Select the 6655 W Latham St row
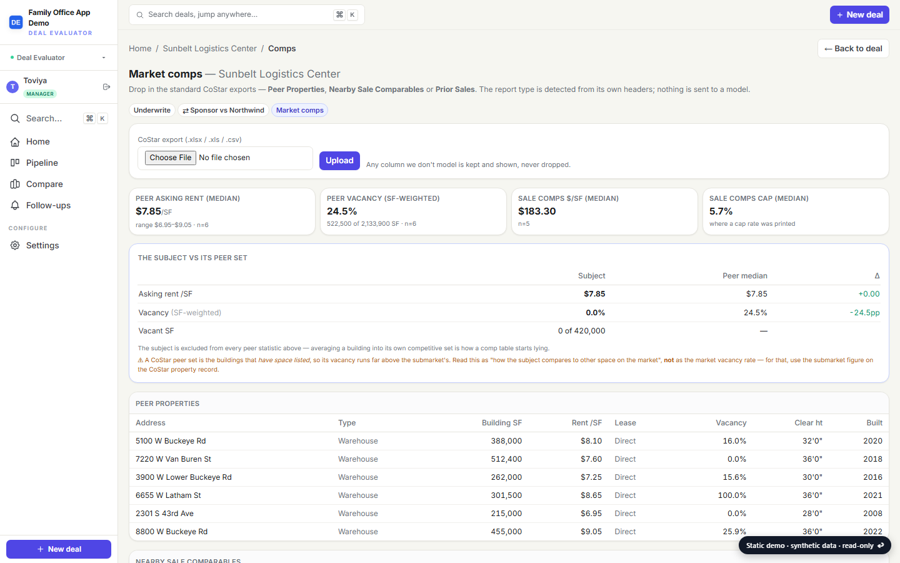Viewport: 900px width, 563px height. [x=509, y=495]
